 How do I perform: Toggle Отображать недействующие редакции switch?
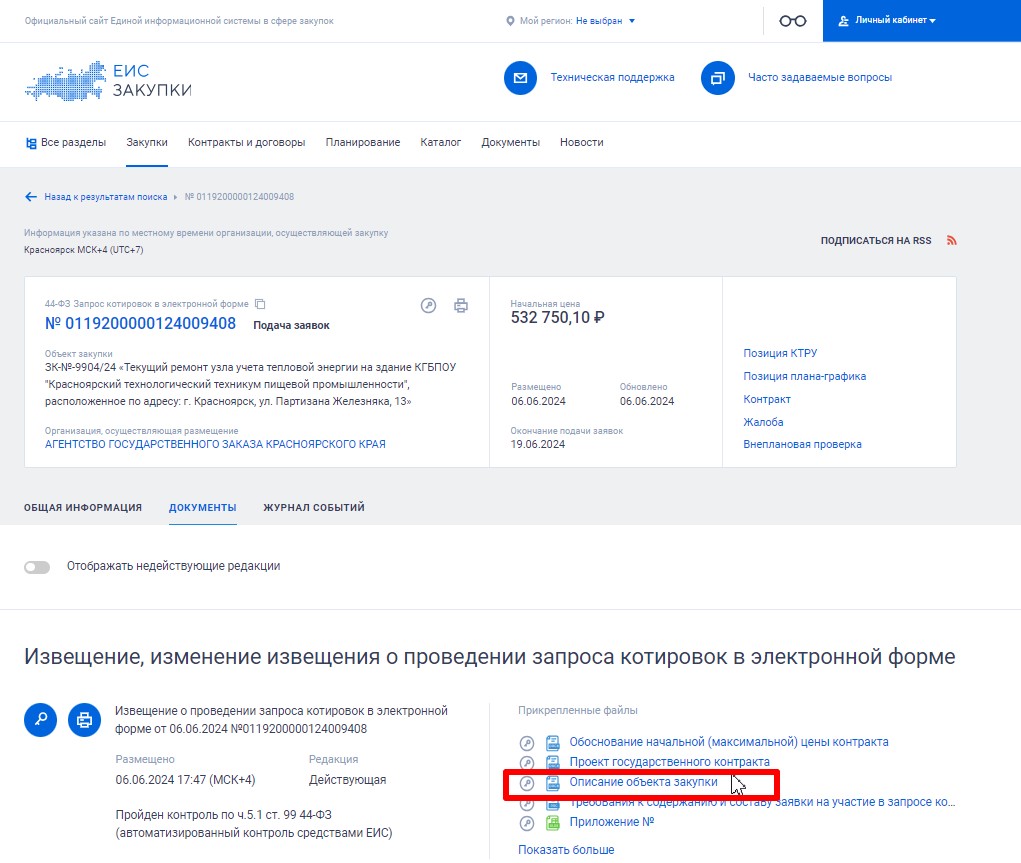coord(37,567)
